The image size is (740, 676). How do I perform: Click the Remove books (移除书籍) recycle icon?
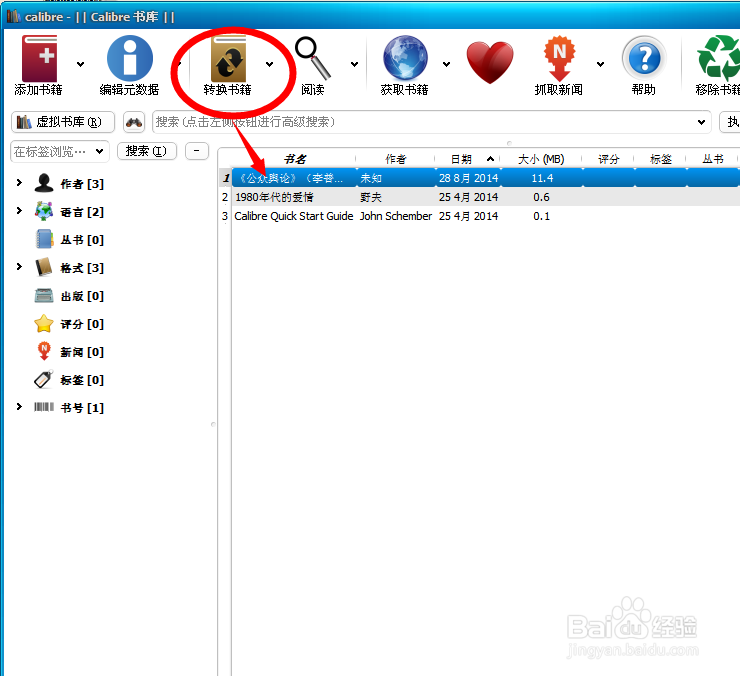(x=718, y=58)
